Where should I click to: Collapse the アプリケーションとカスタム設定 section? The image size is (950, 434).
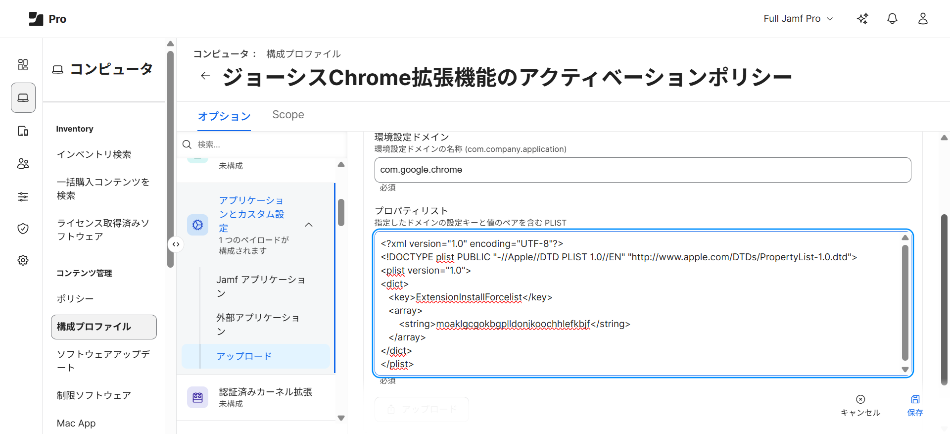309,225
